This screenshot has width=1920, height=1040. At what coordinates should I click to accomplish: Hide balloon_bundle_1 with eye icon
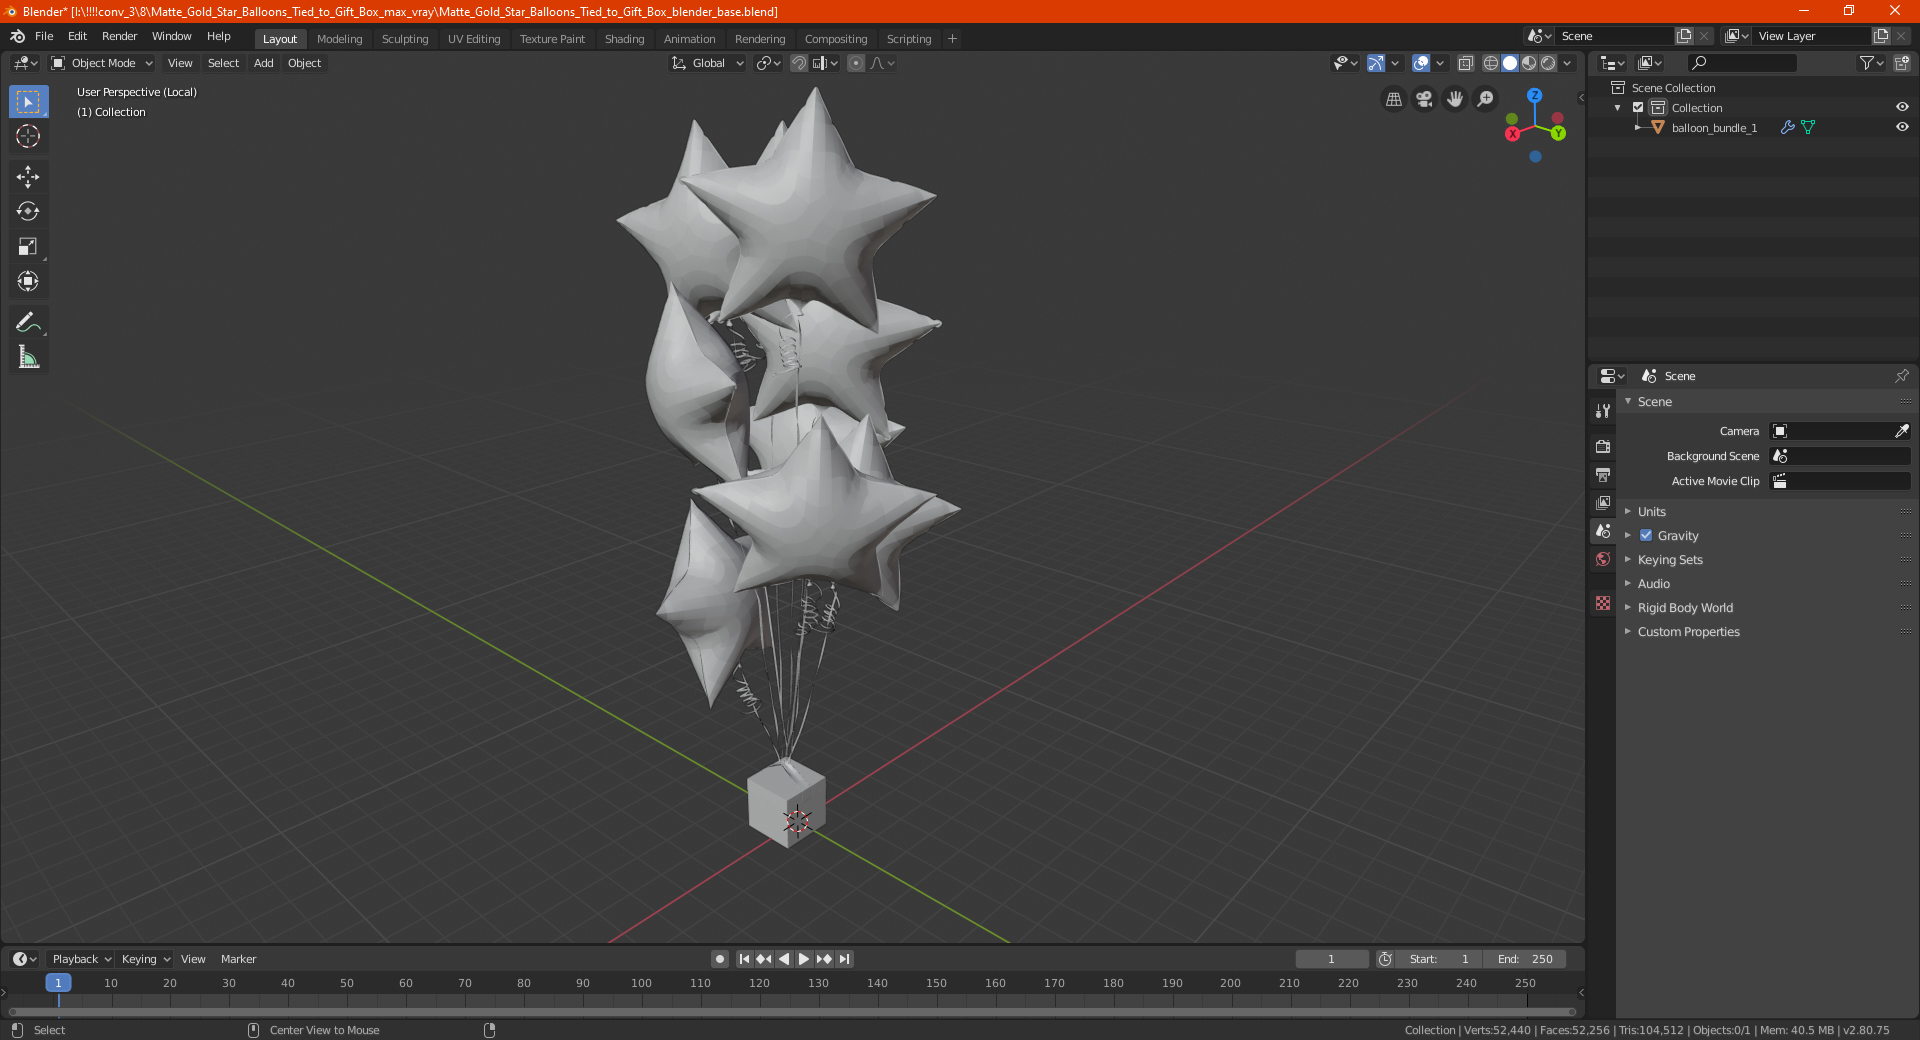1902,127
